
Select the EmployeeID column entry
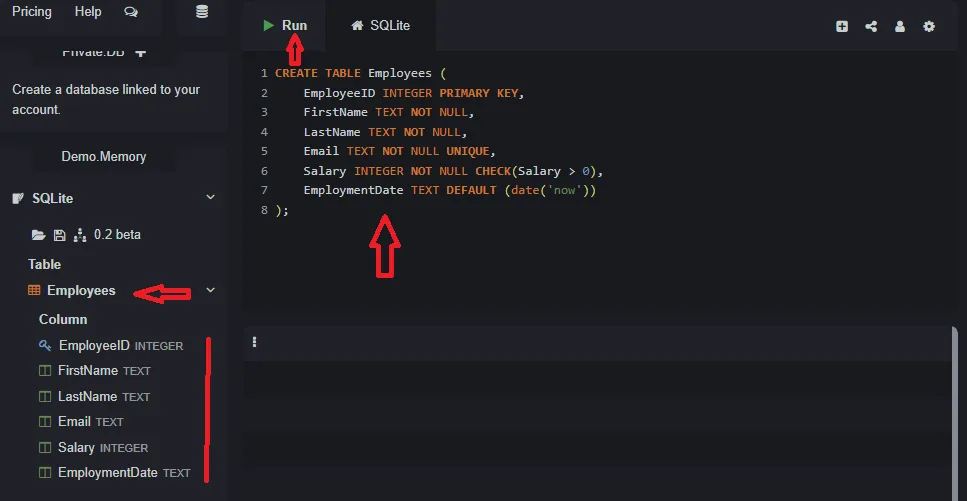(x=94, y=346)
